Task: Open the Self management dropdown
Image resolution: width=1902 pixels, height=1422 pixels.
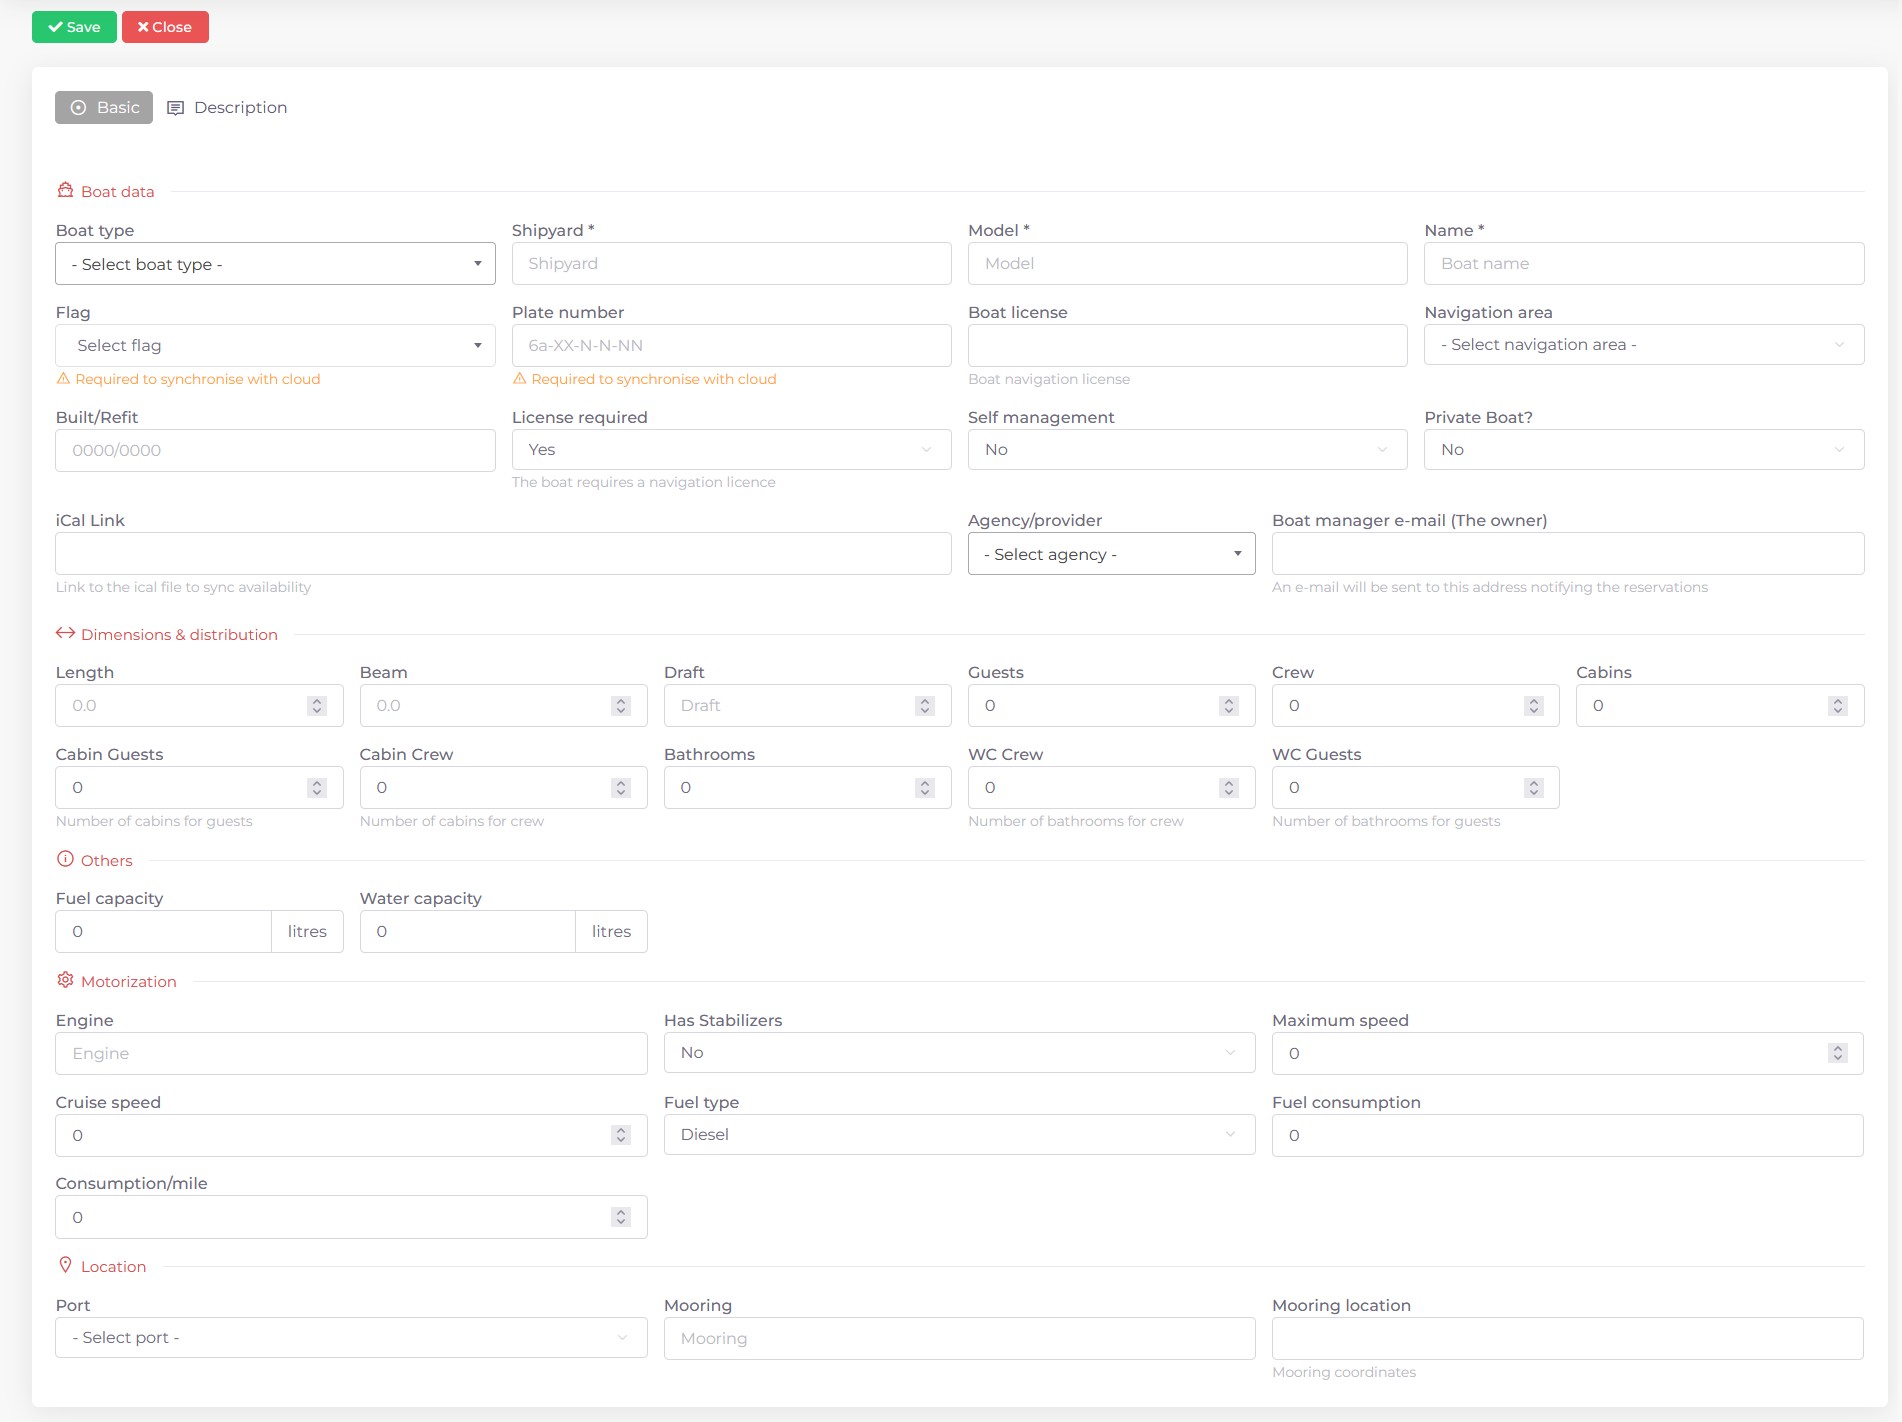Action: pyautogui.click(x=1187, y=450)
